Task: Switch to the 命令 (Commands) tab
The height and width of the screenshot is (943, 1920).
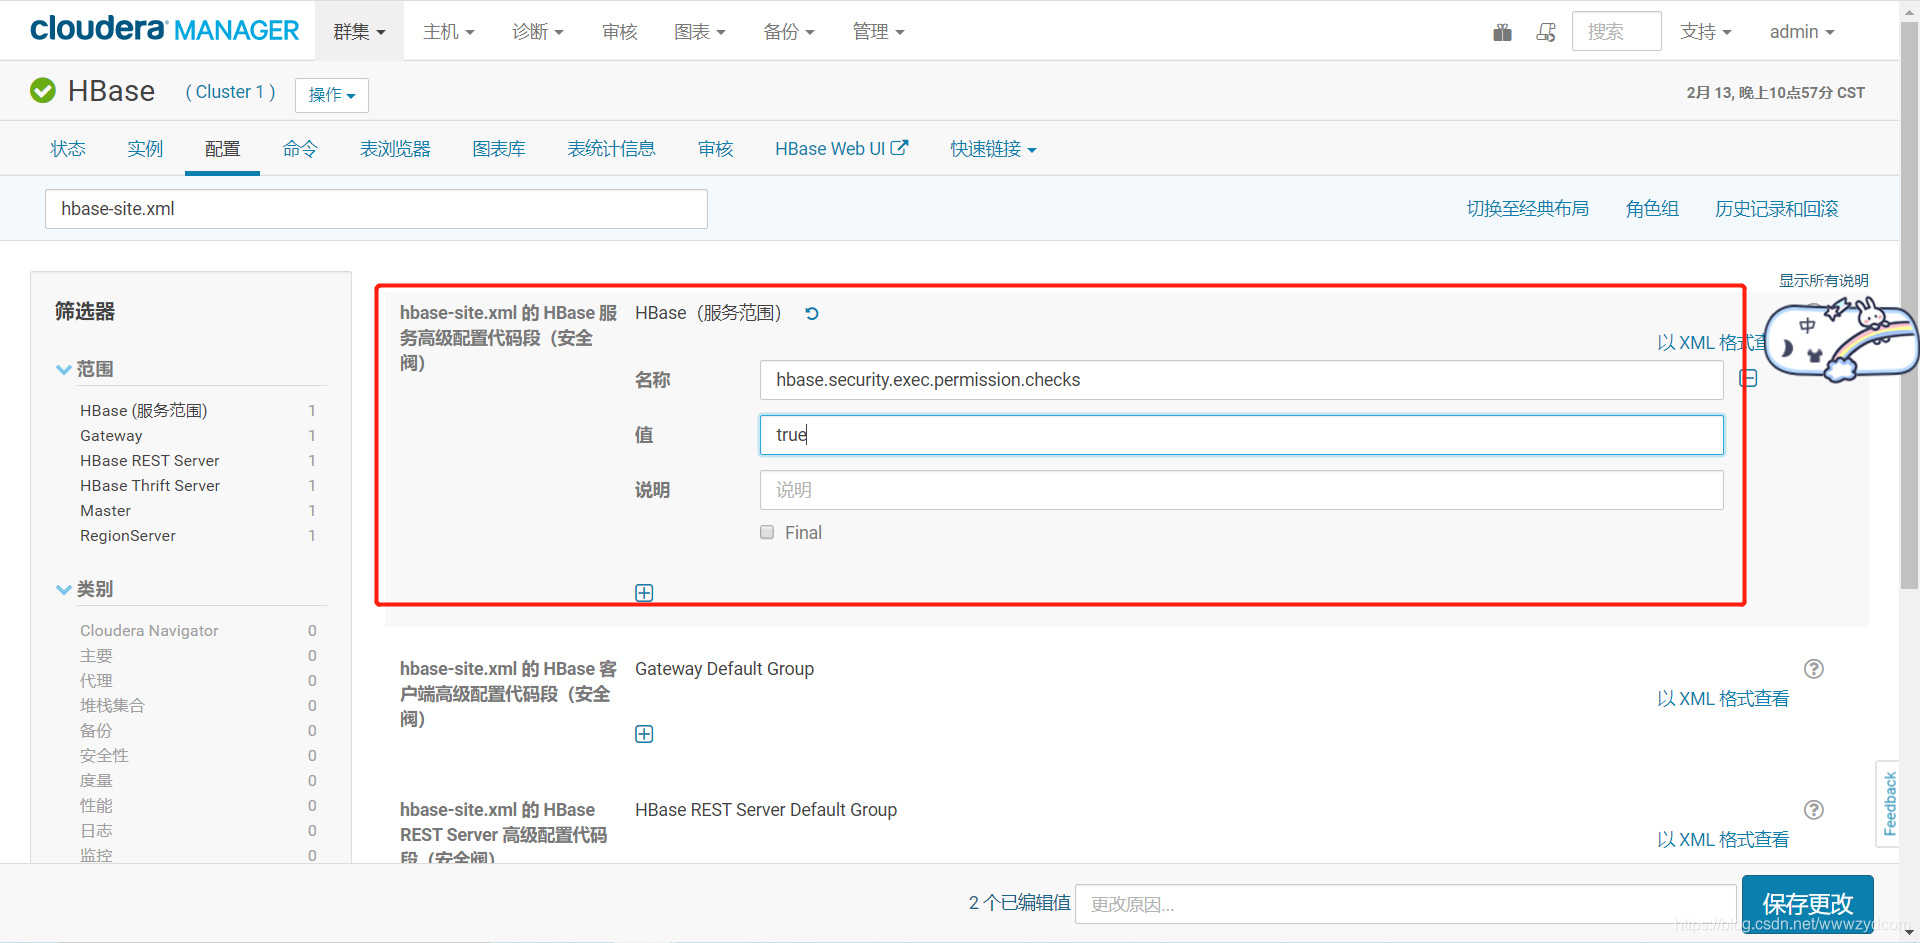Action: (x=300, y=148)
